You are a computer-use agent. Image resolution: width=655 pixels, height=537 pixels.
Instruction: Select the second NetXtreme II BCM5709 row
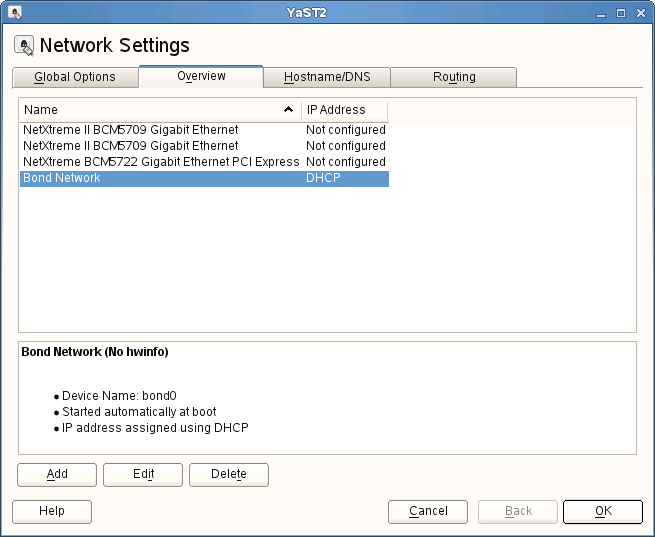[x=204, y=146]
